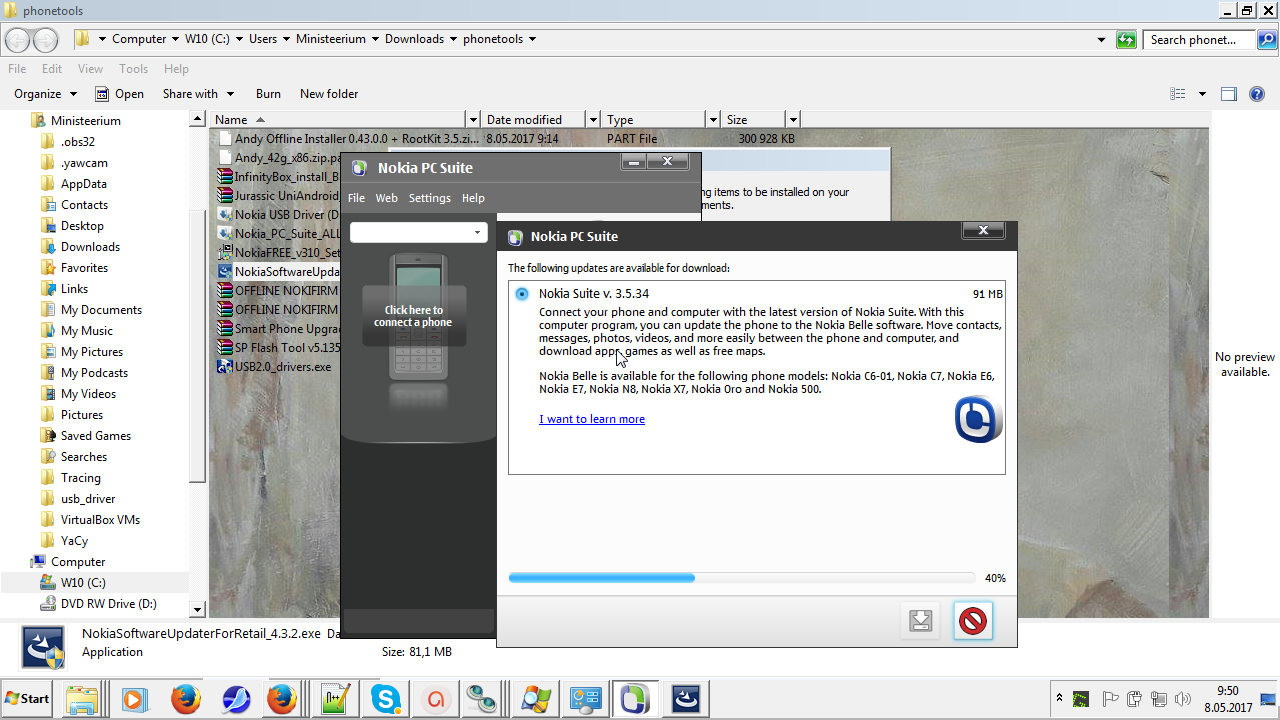Change the view with the Explorer view icon
This screenshot has width=1280, height=720.
(1178, 94)
